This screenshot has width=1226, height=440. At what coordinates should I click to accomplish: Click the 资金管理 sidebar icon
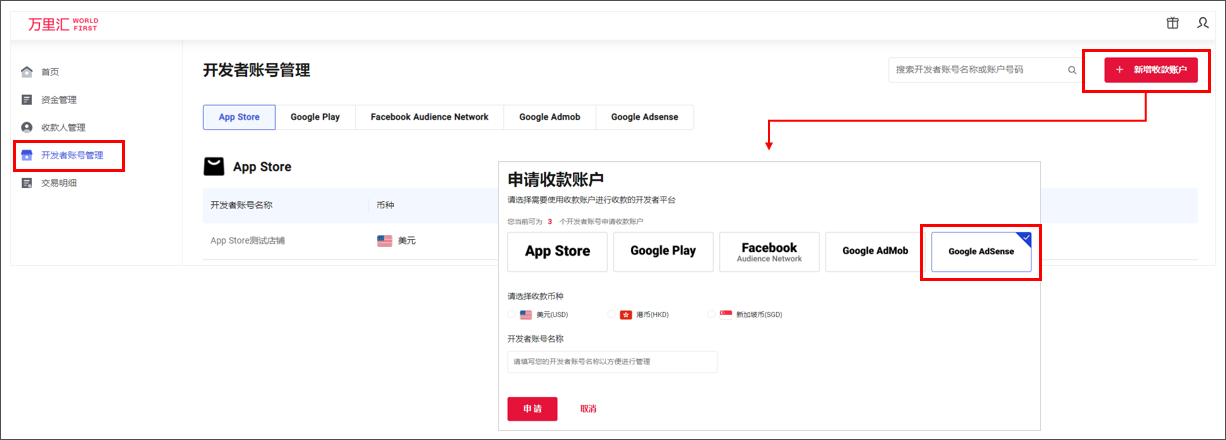click(x=27, y=100)
